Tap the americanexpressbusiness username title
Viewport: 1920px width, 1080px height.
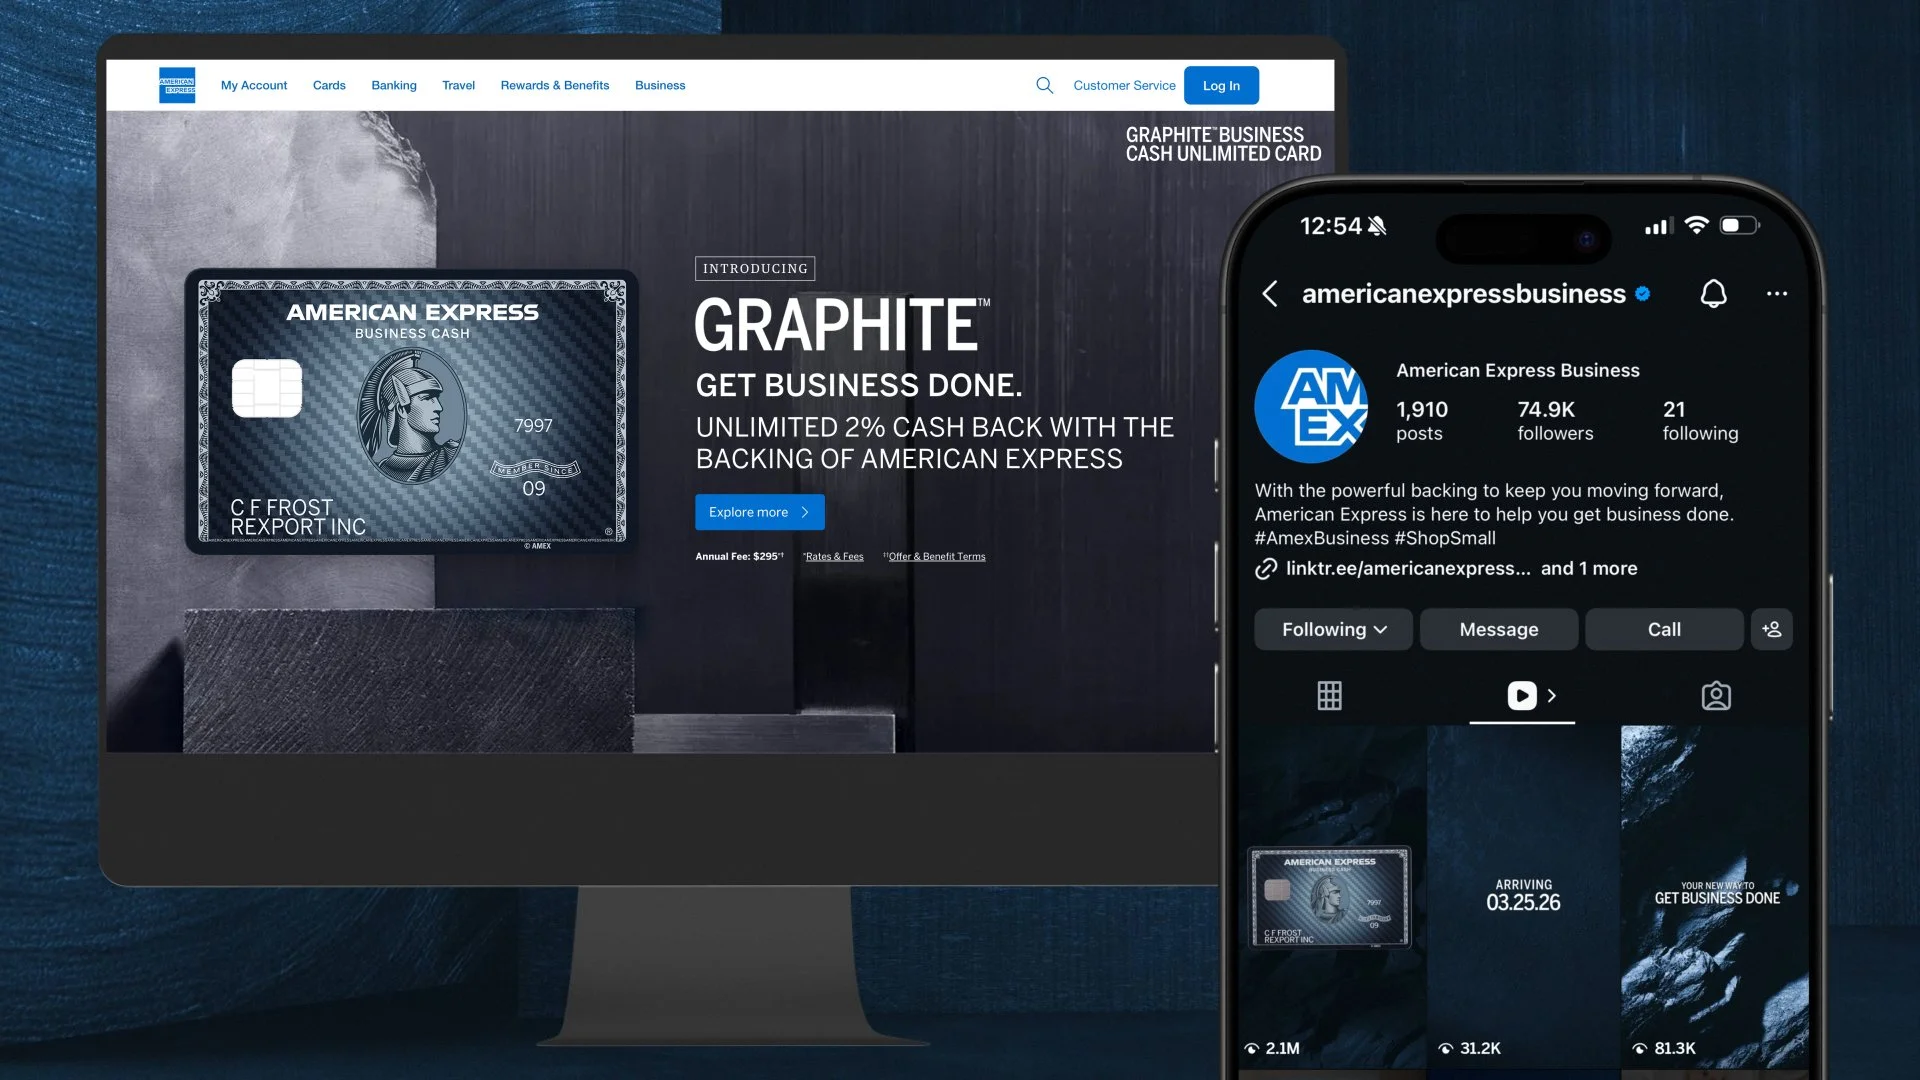click(x=1463, y=293)
